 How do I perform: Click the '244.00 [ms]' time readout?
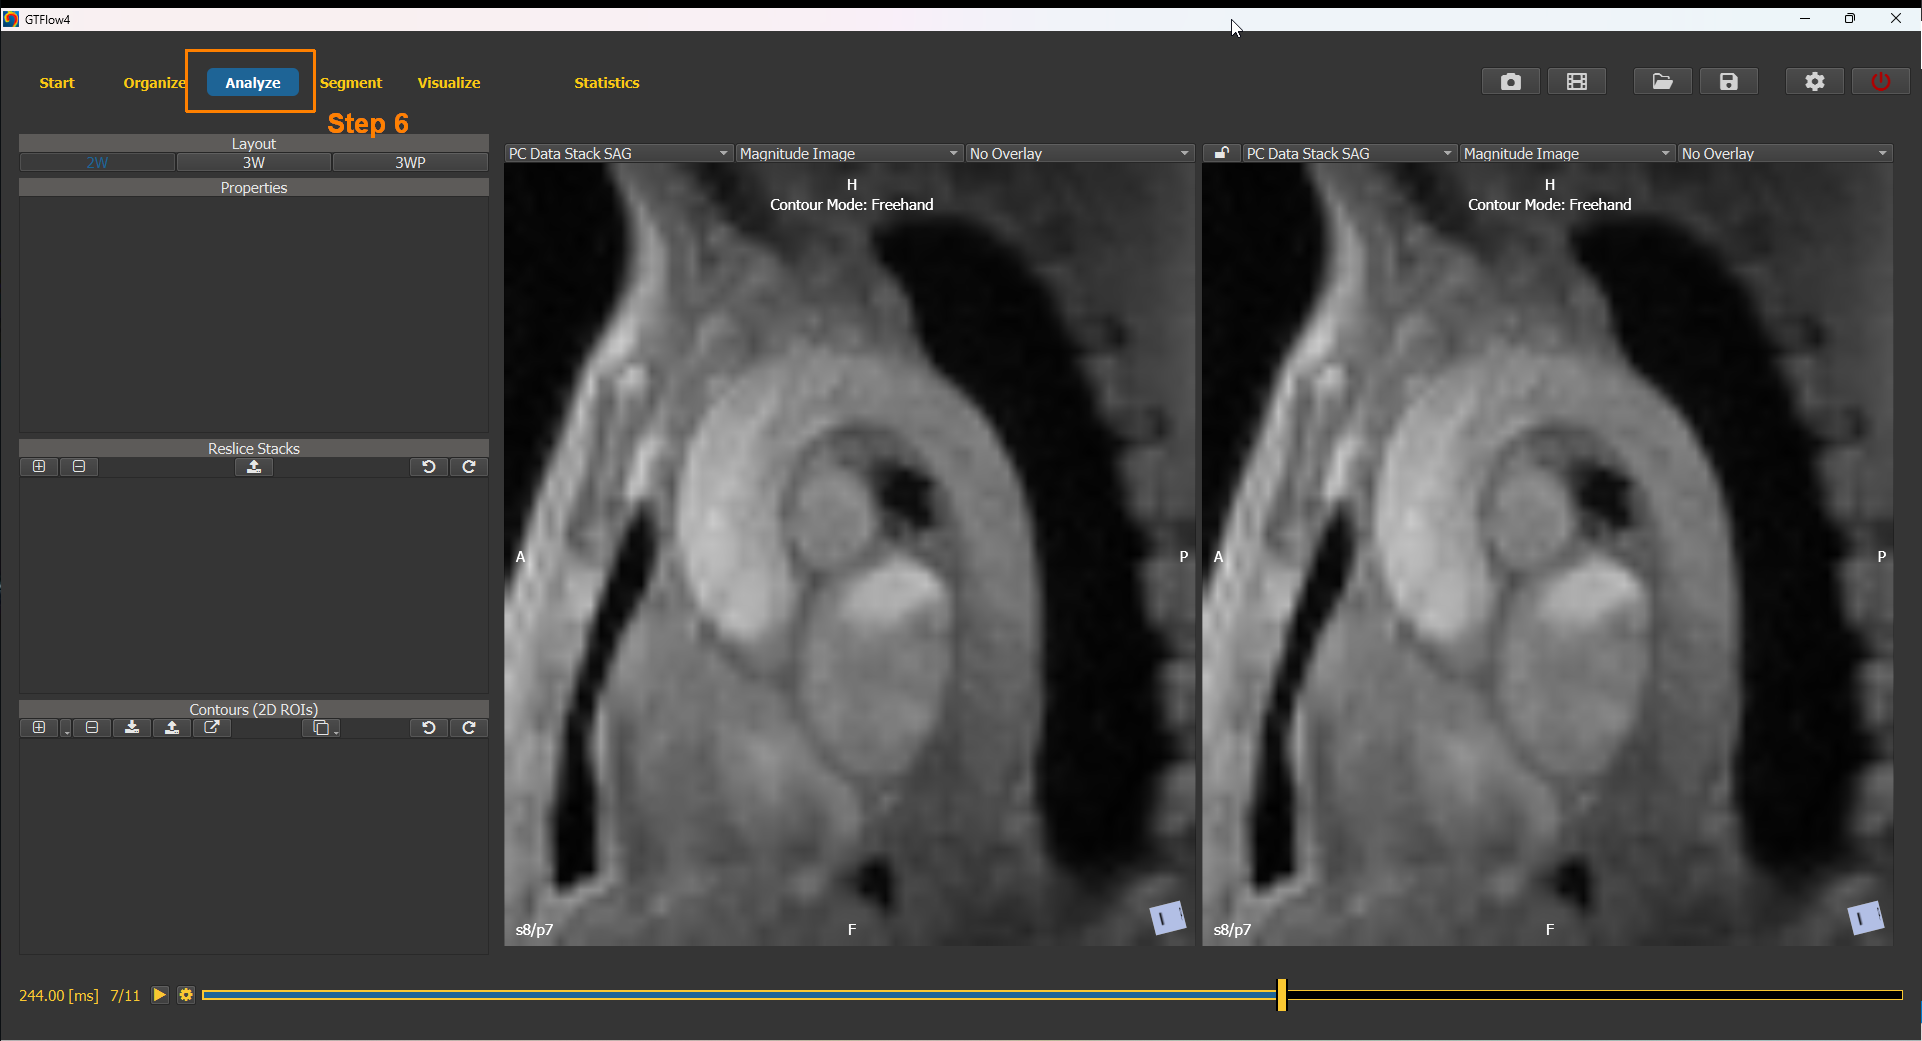pyautogui.click(x=59, y=996)
